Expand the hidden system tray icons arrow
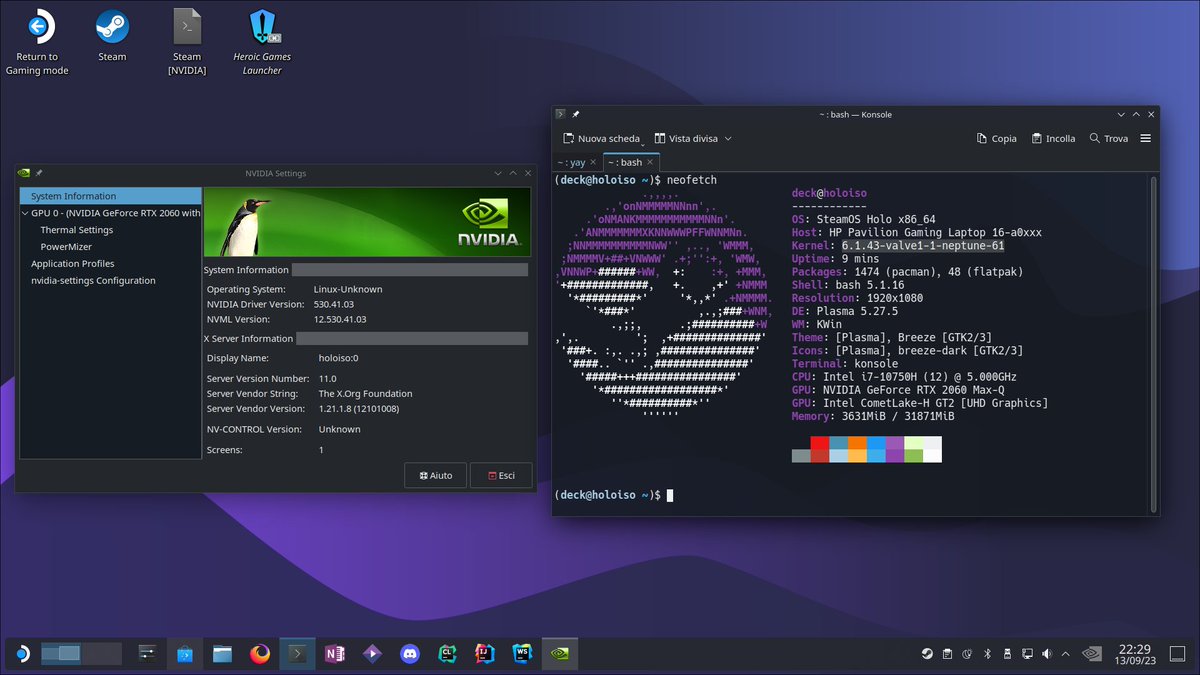Viewport: 1200px width, 675px height. 1065,654
